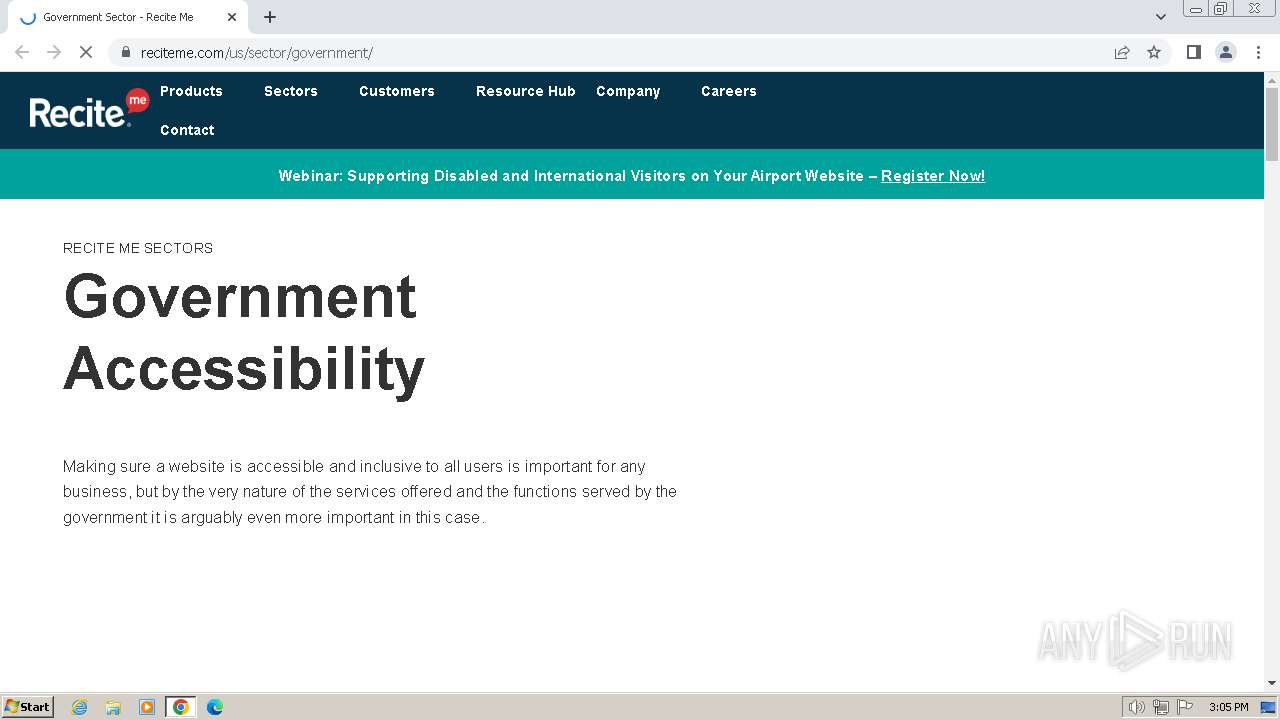This screenshot has height=720, width=1280.
Task: Focus the address bar URL field
Action: 610,52
